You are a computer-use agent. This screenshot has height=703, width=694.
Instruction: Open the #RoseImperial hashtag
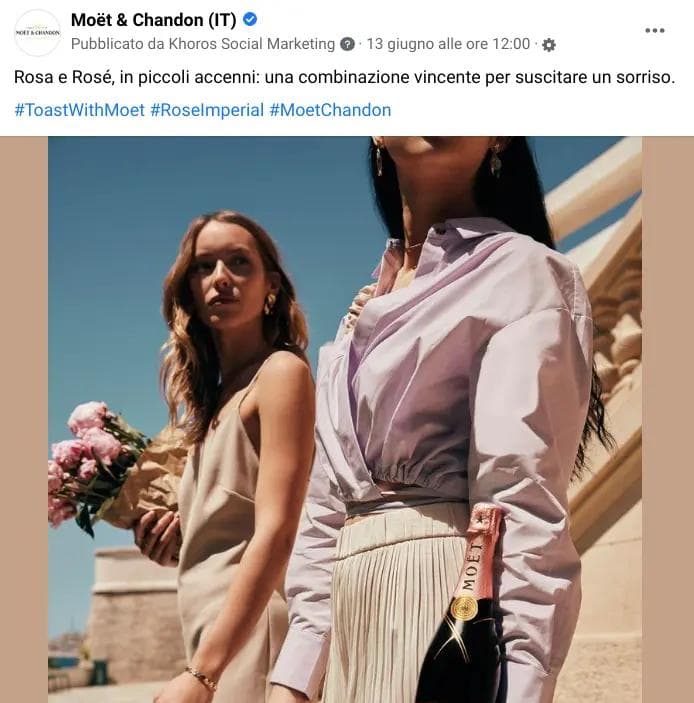(x=207, y=110)
